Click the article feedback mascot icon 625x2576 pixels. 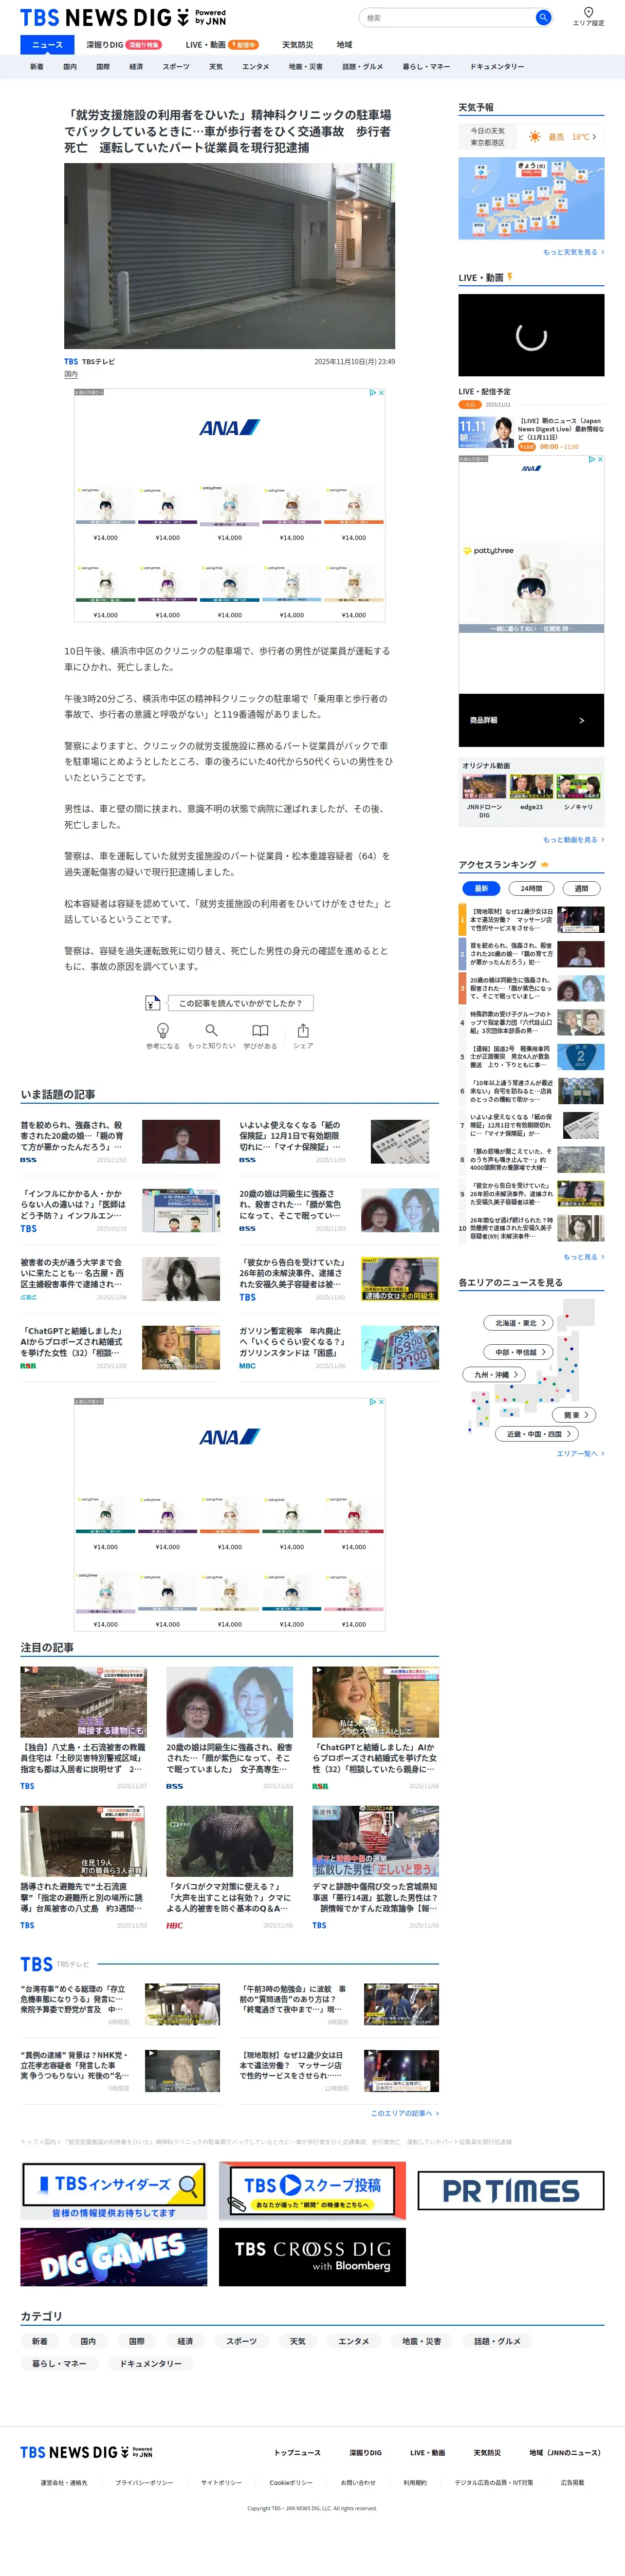pos(152,1002)
